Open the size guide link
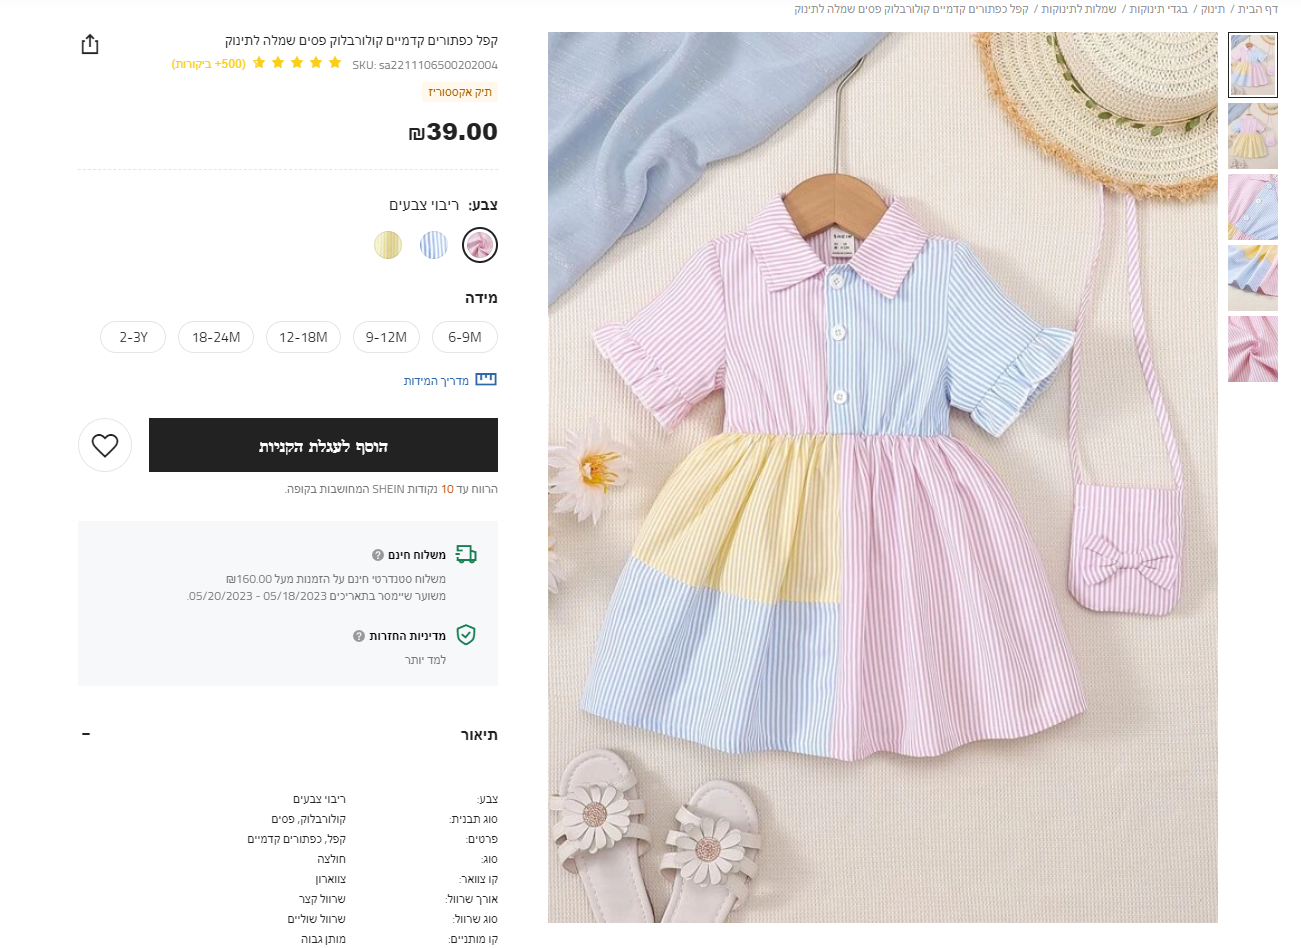 [x=436, y=381]
